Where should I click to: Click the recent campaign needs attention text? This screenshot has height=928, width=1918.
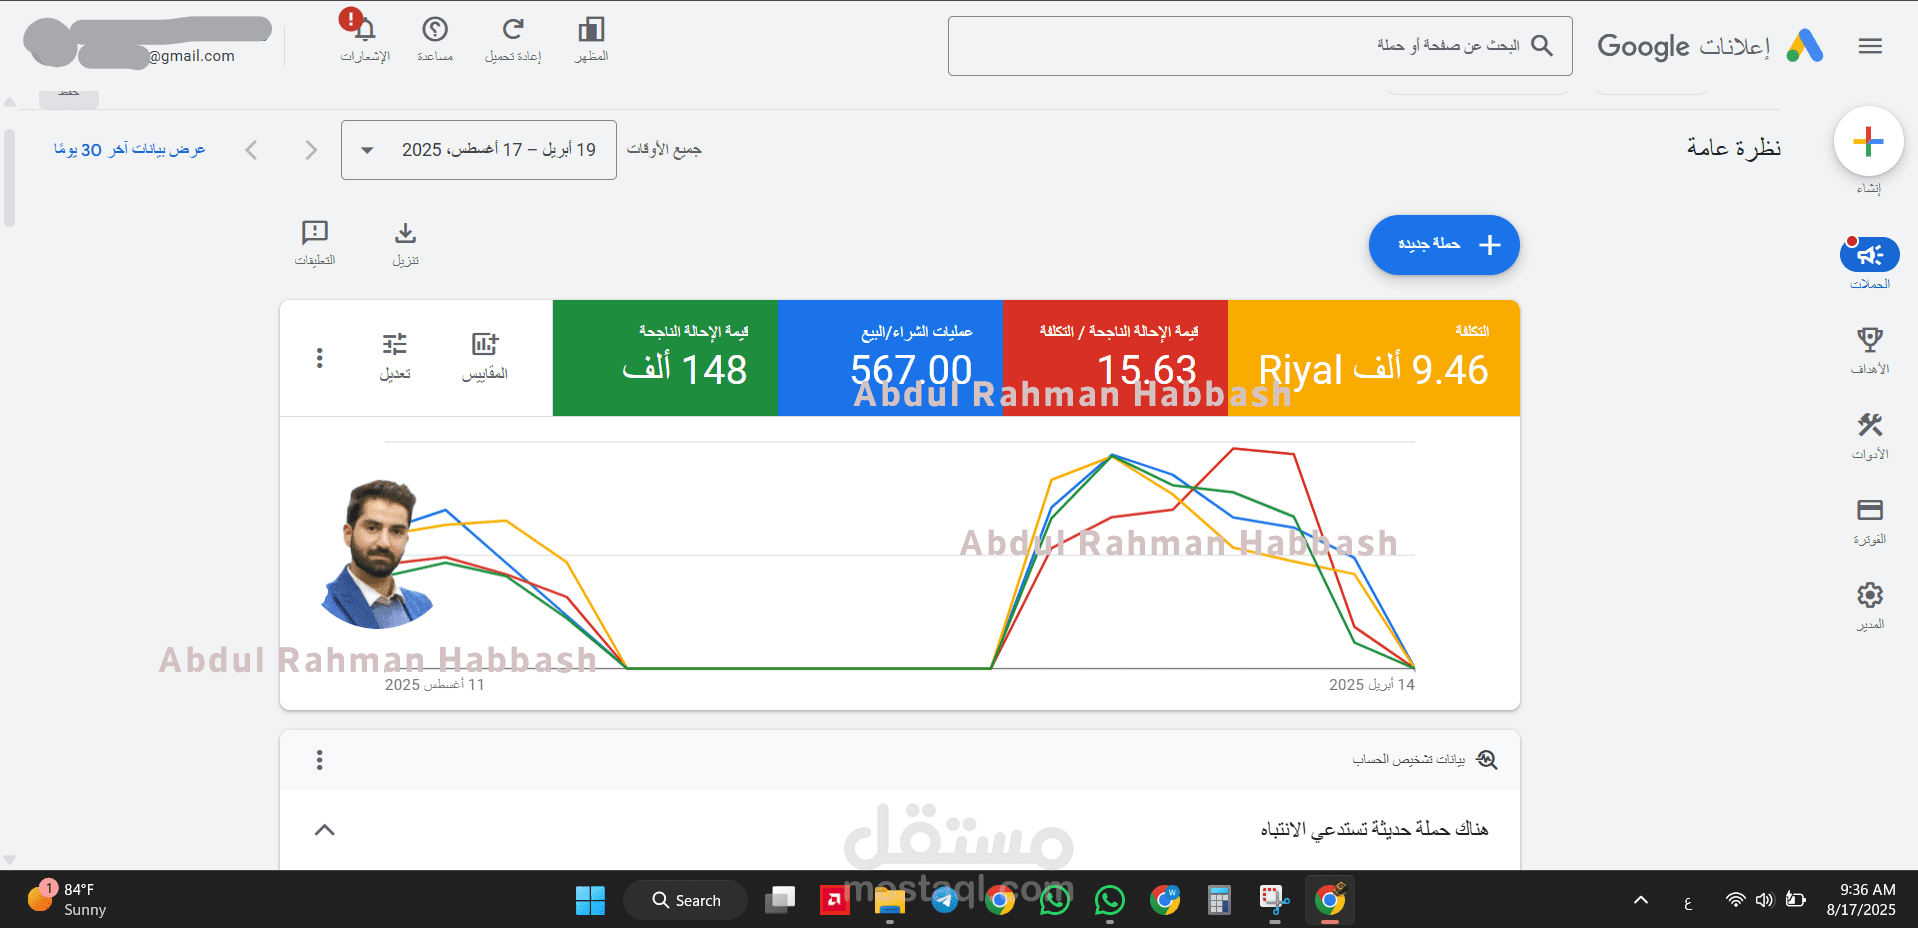[x=1374, y=829]
